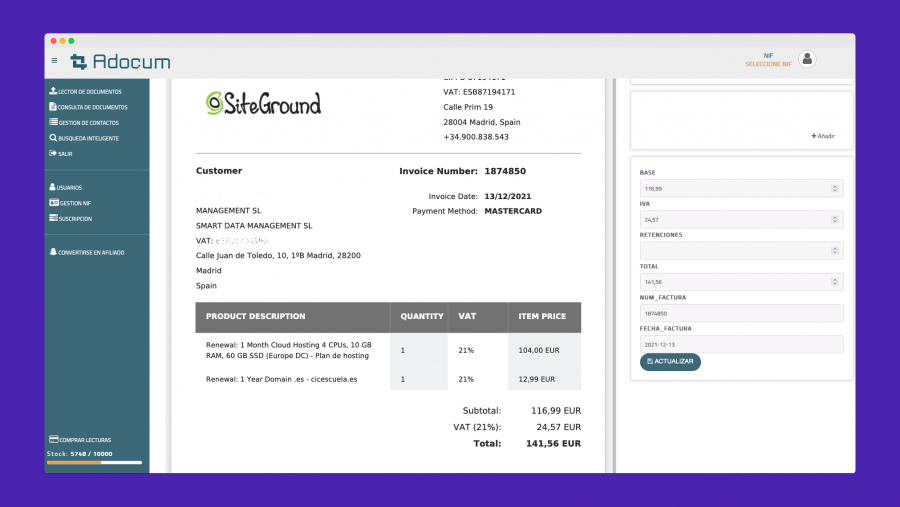The image size is (900, 507).
Task: Click the Gestion de Contactos list icon
Action: click(x=53, y=122)
